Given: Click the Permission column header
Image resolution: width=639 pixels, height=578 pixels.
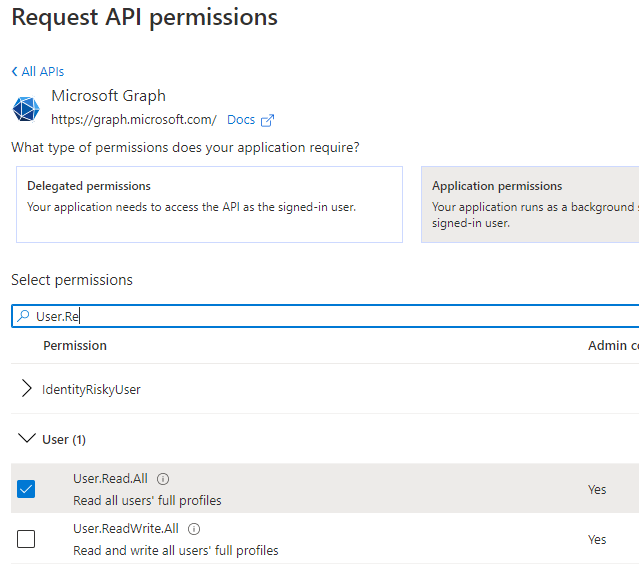Looking at the screenshot, I should (x=75, y=346).
